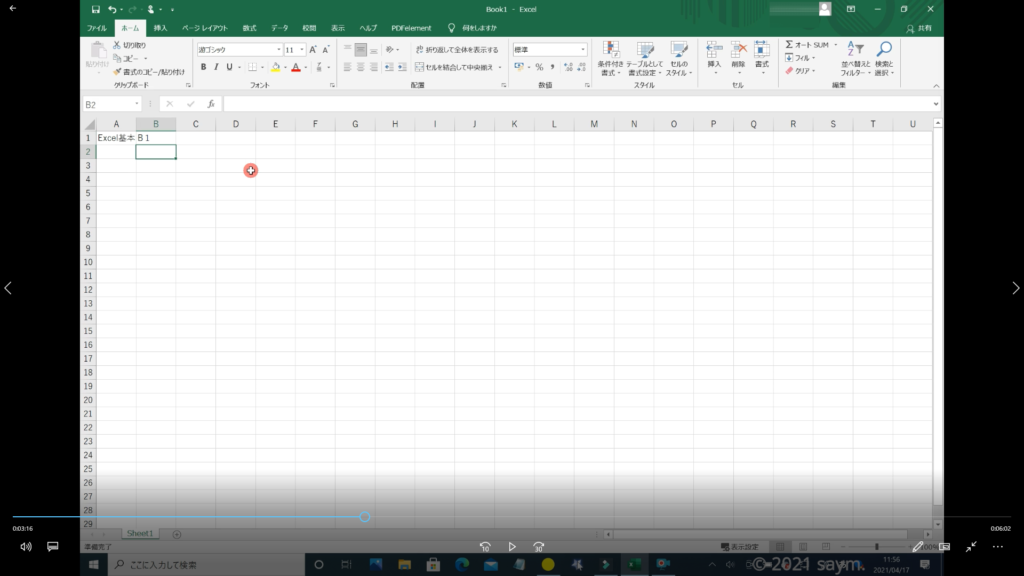Viewport: 1024px width, 576px height.
Task: Click the Cut (切り取り) scissors icon
Action: (x=117, y=45)
